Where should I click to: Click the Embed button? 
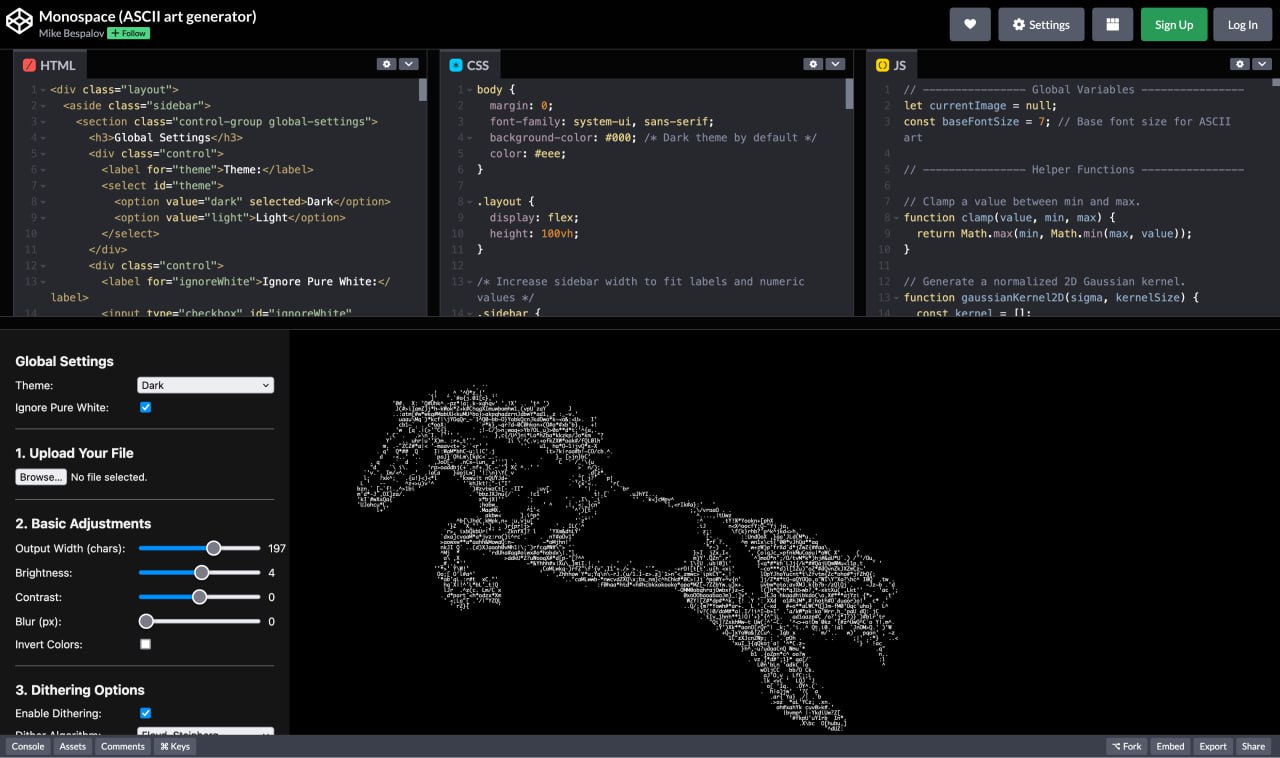[x=1170, y=746]
